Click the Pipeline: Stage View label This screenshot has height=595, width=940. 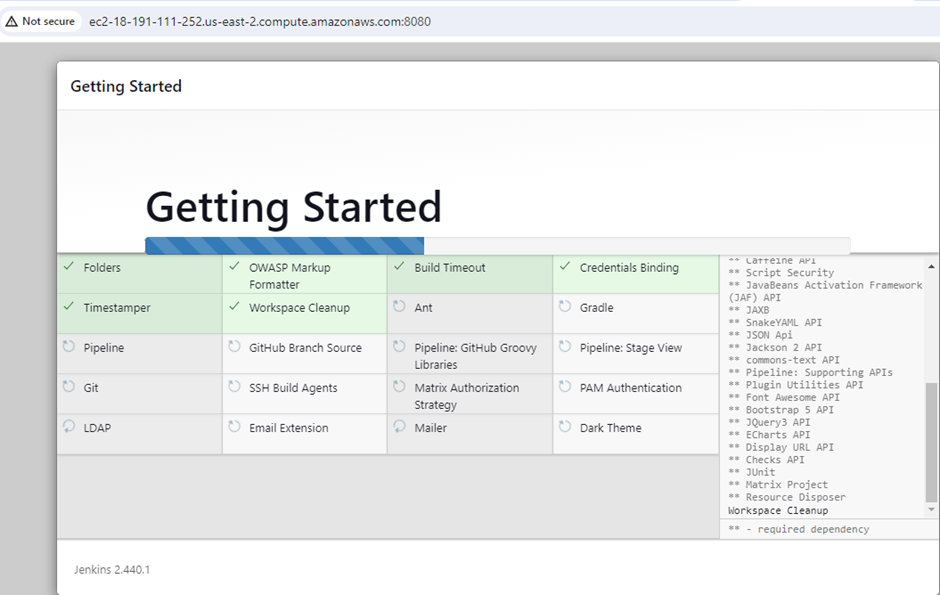[631, 348]
